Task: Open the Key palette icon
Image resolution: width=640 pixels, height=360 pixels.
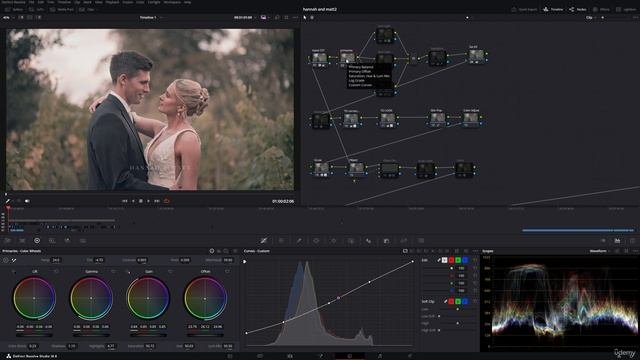Action: click(x=386, y=241)
